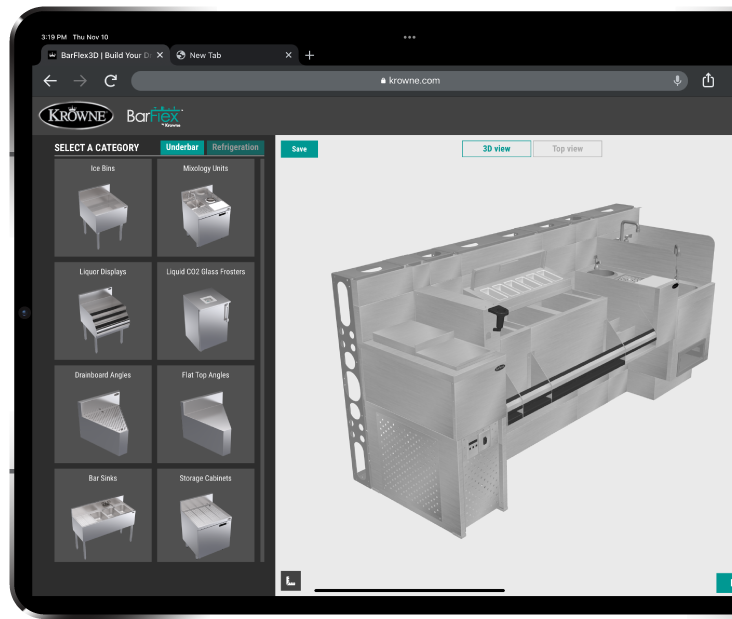Select the Mixology Units thumbnail

(205, 207)
